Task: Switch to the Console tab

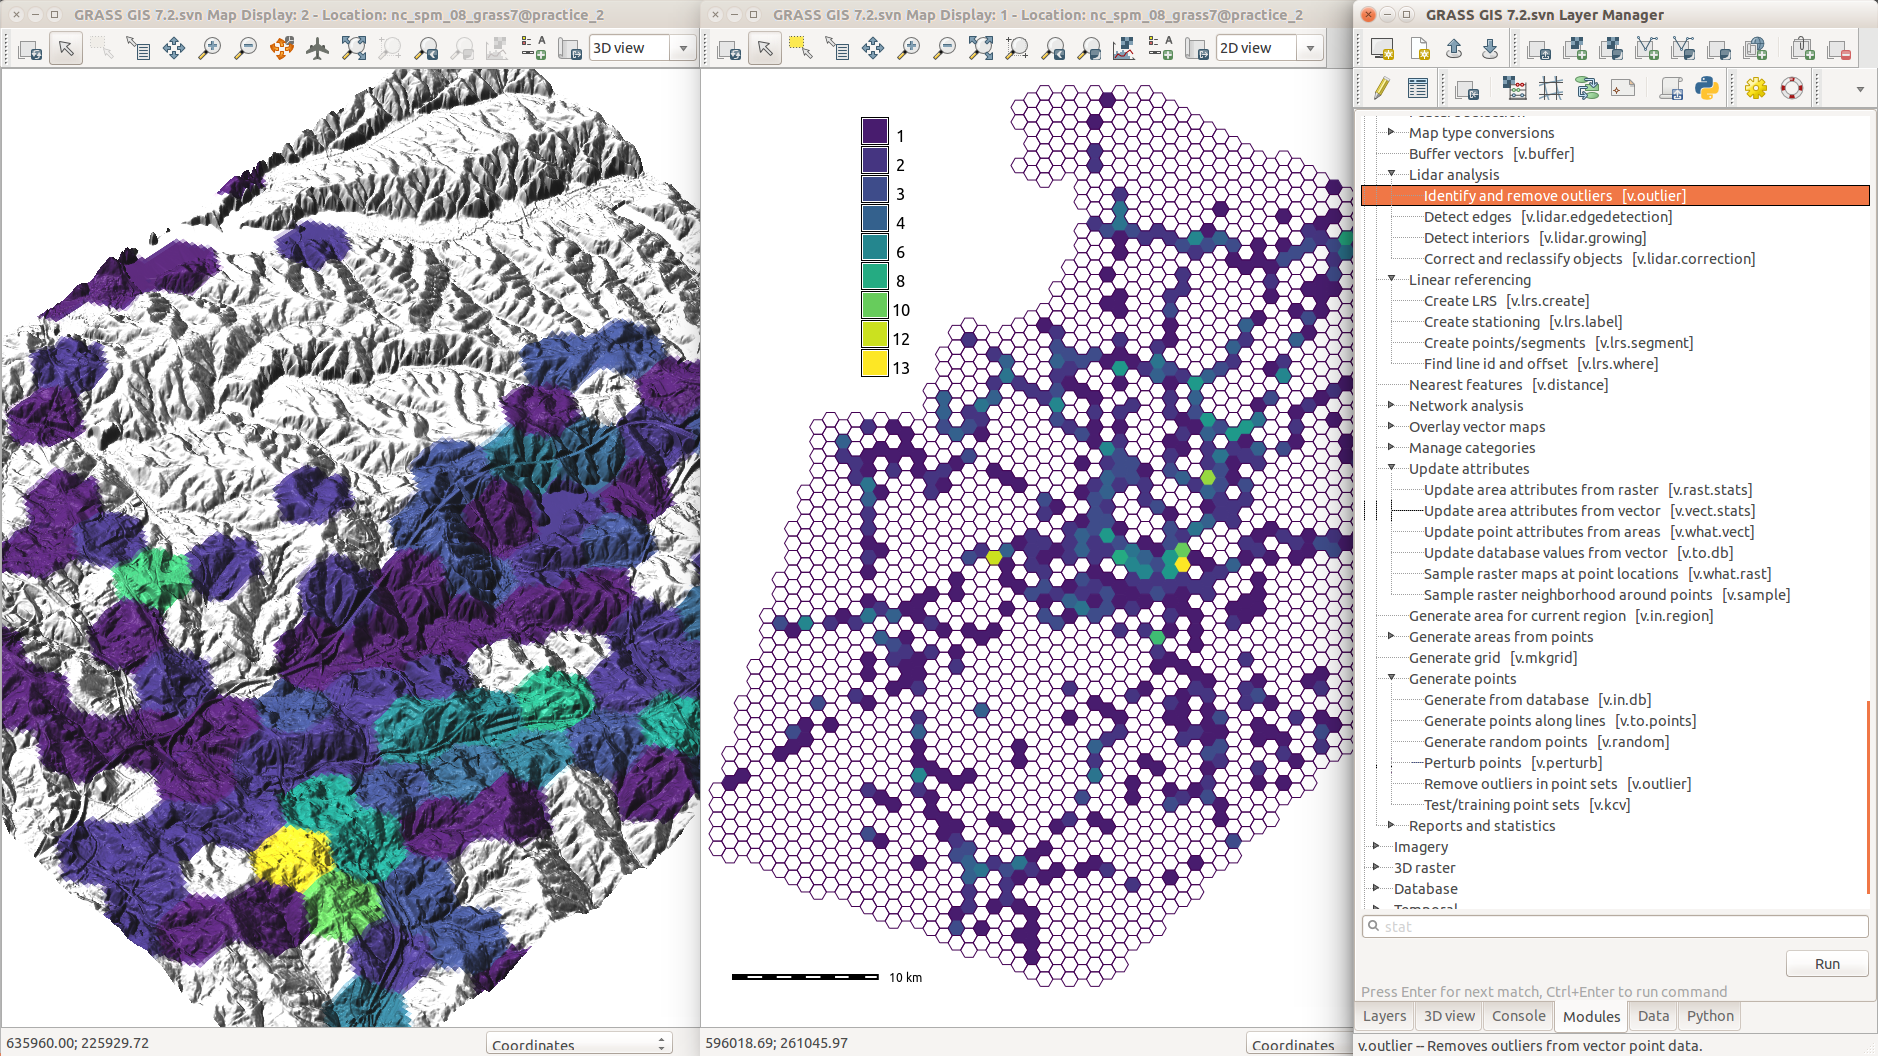Action: 1518,1016
